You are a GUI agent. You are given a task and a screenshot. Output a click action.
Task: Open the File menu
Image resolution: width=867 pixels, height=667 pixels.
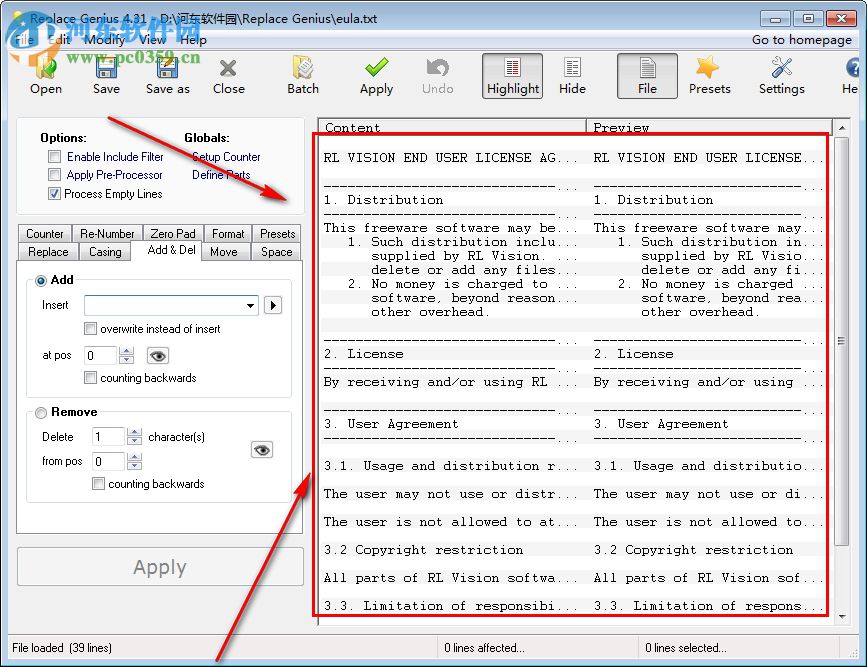[x=24, y=40]
